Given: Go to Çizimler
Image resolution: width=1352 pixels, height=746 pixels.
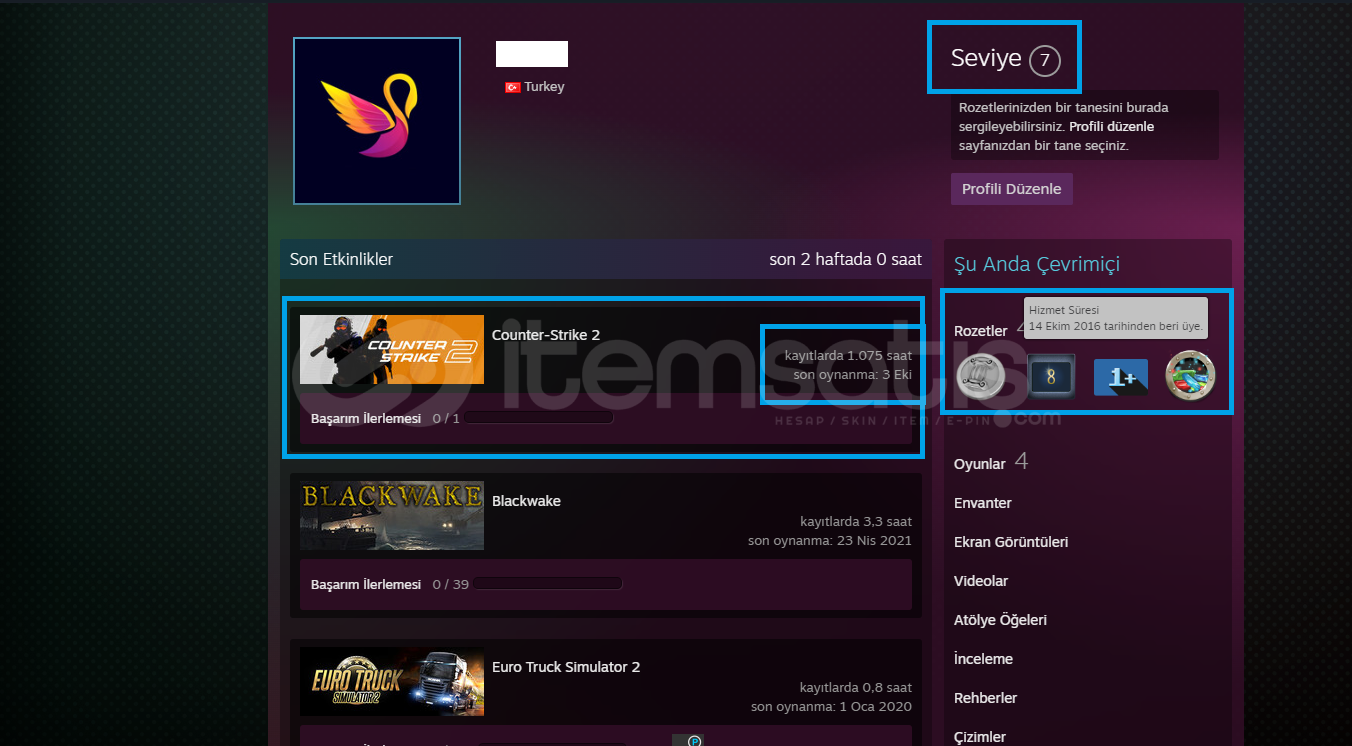Looking at the screenshot, I should point(980,737).
